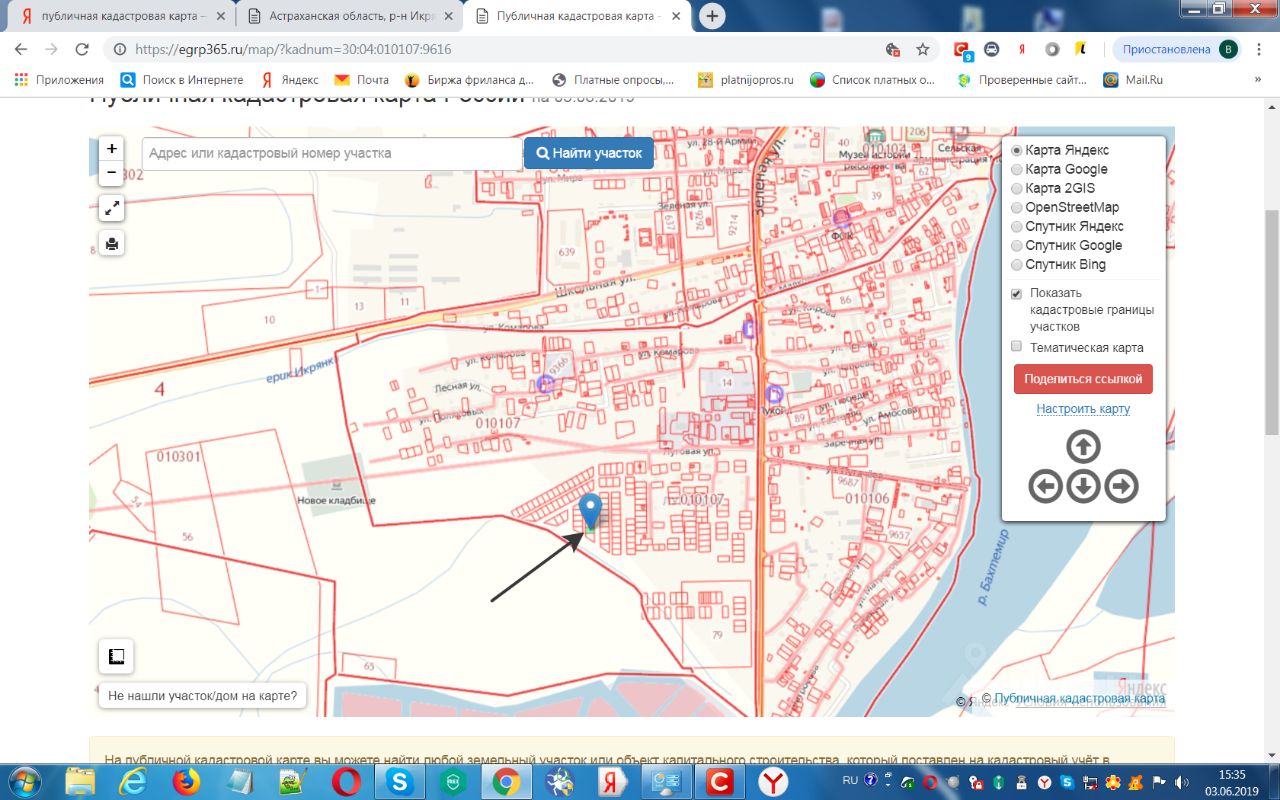This screenshot has height=800, width=1280.
Task: Select OpenStreetMap base layer
Action: click(x=1017, y=207)
